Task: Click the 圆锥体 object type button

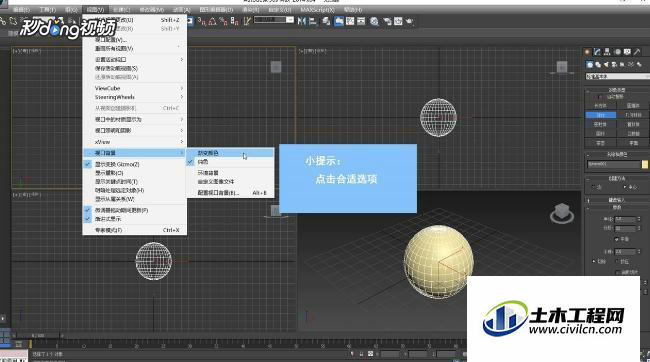Action: pyautogui.click(x=633, y=106)
